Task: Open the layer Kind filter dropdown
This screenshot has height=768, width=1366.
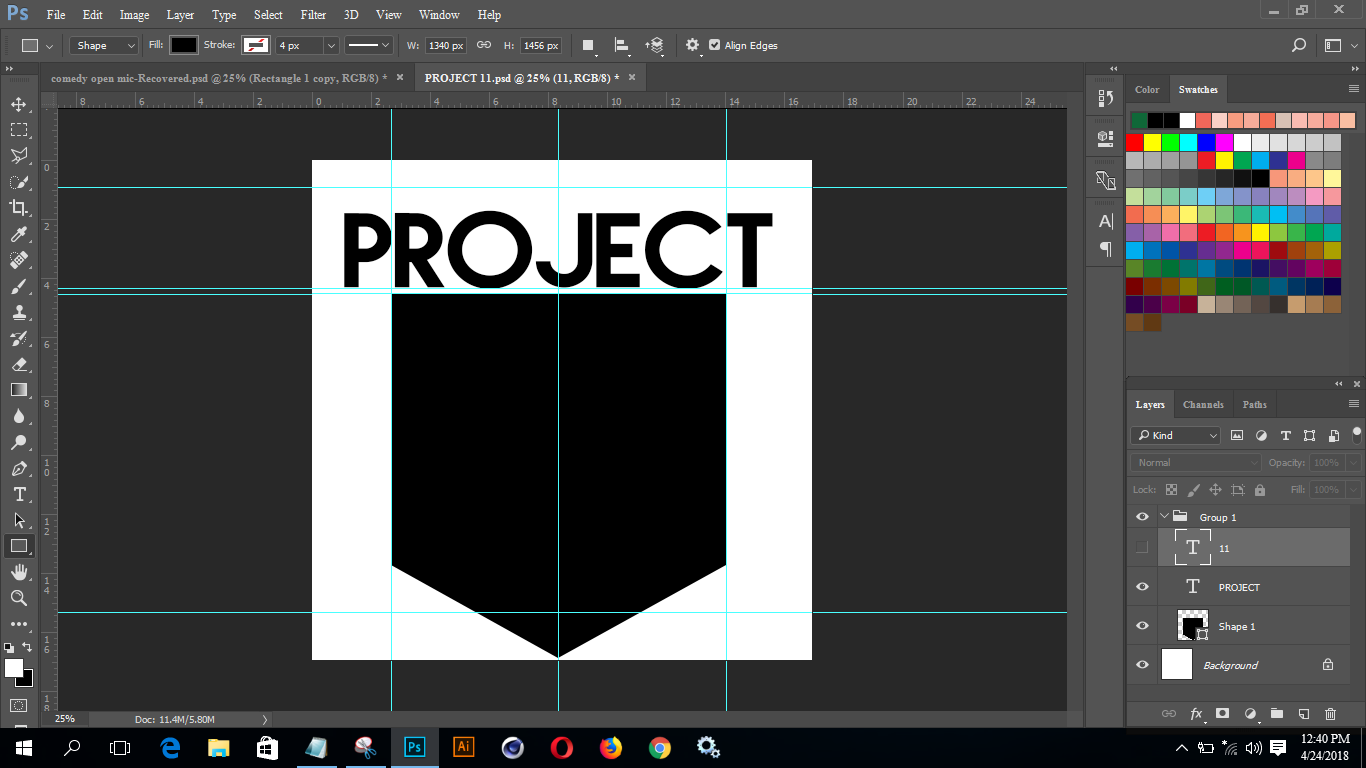Action: click(x=1176, y=435)
